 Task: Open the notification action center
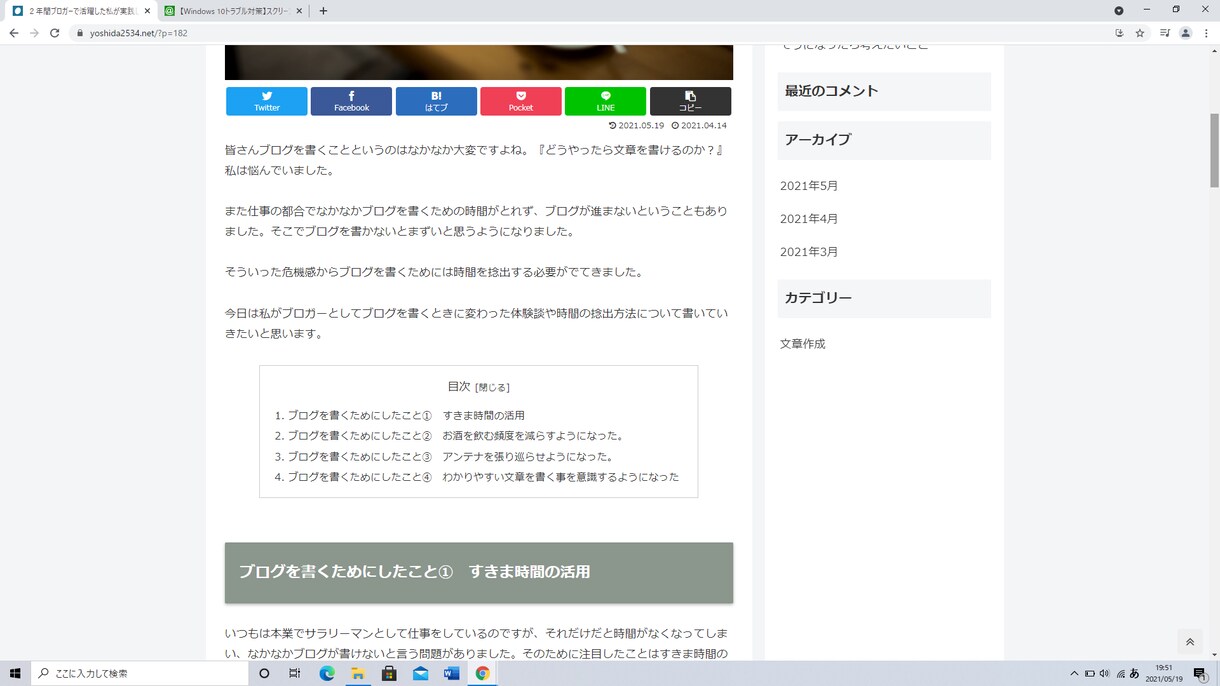point(1200,673)
